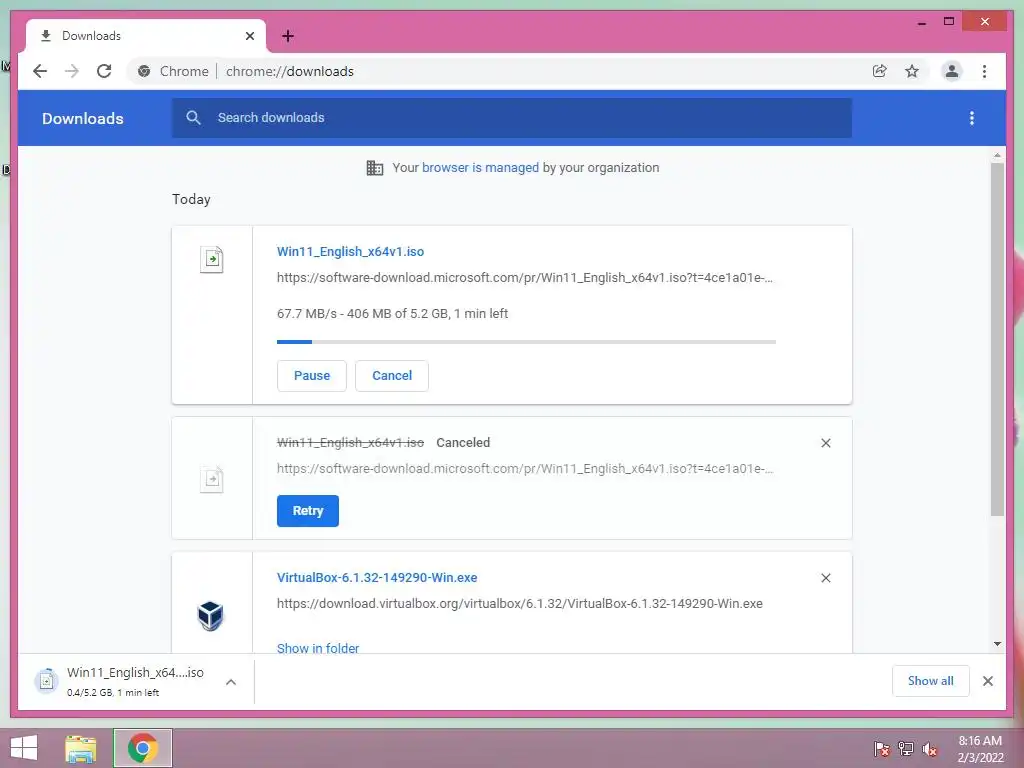Click the forward navigation arrow
This screenshot has height=768, width=1024.
72,71
